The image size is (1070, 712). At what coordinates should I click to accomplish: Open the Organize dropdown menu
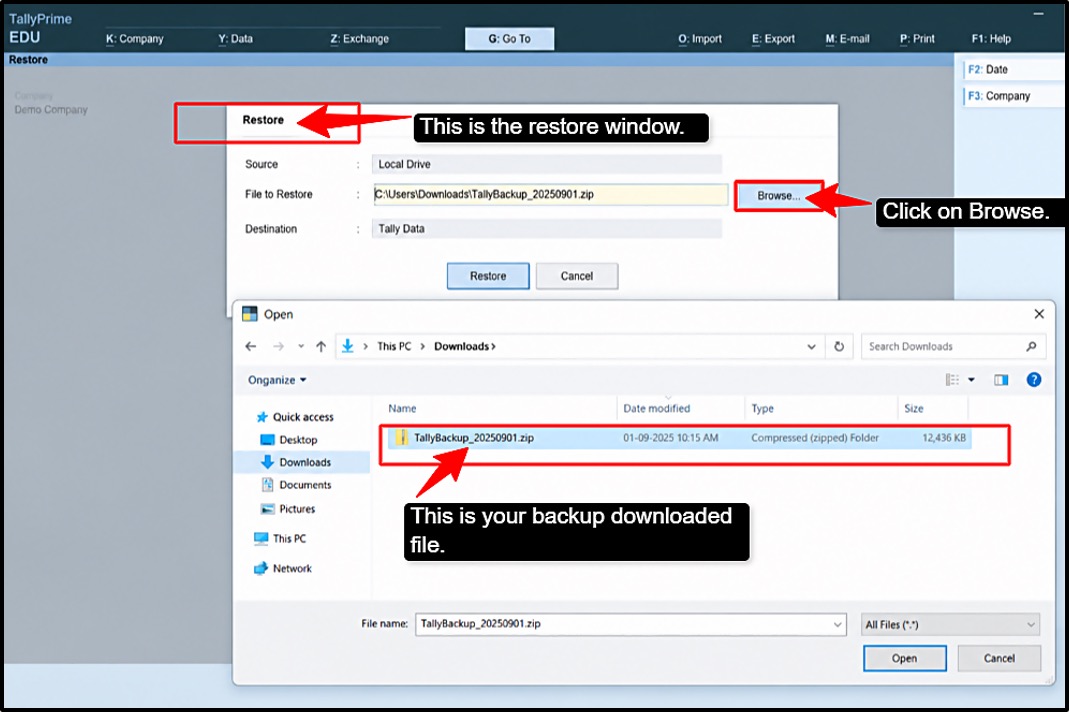[x=277, y=380]
